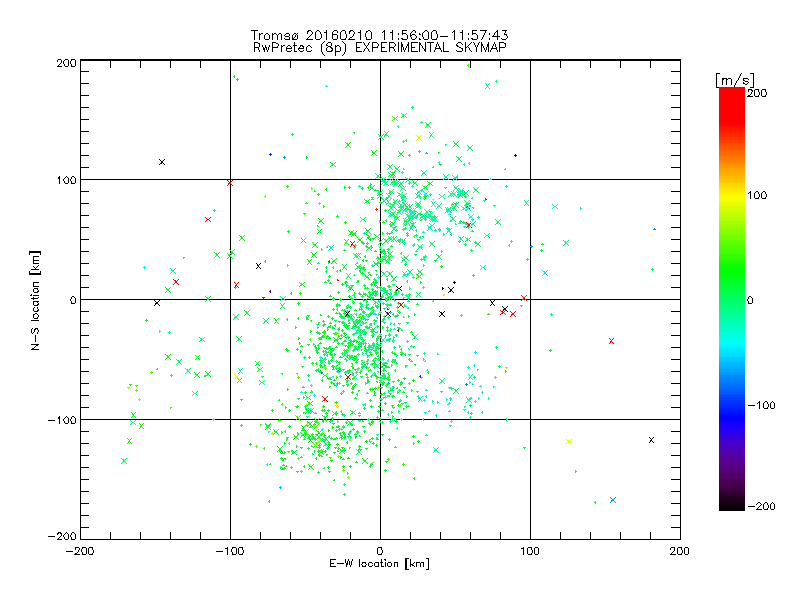Pick the y-axis tick label "200"

[x=66, y=63]
